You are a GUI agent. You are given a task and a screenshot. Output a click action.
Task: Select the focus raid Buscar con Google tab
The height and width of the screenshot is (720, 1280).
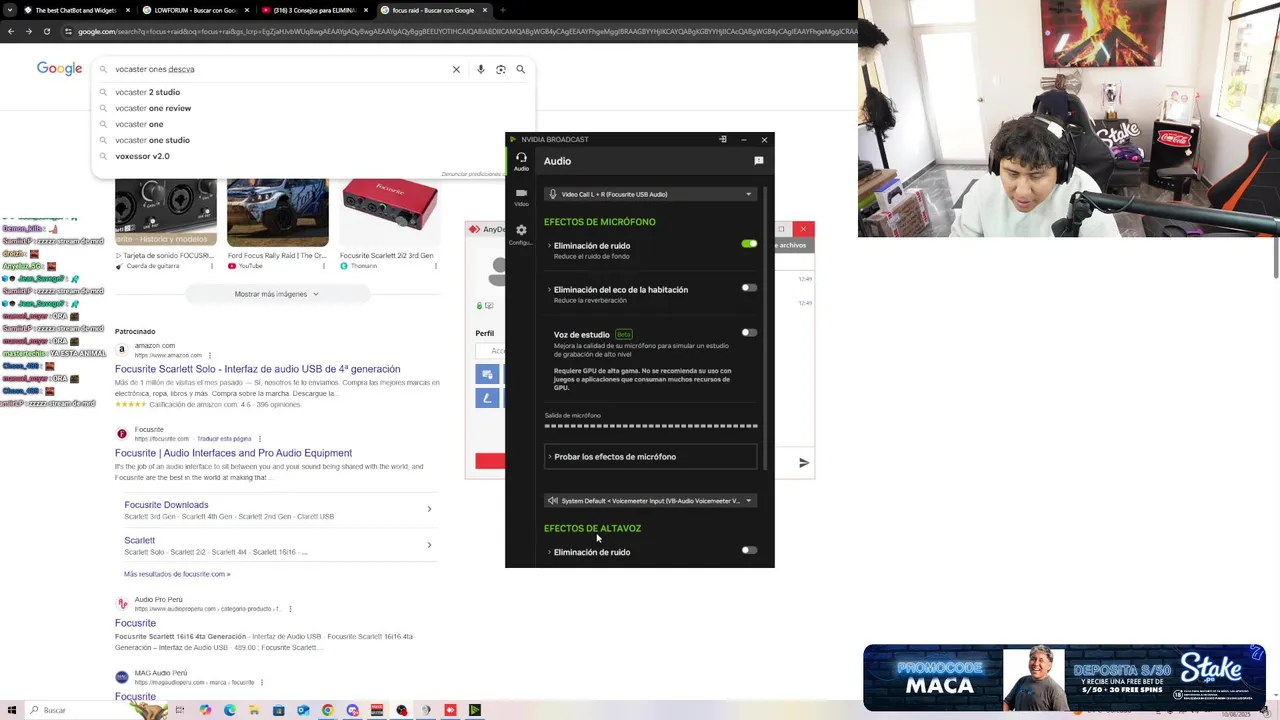(x=433, y=10)
